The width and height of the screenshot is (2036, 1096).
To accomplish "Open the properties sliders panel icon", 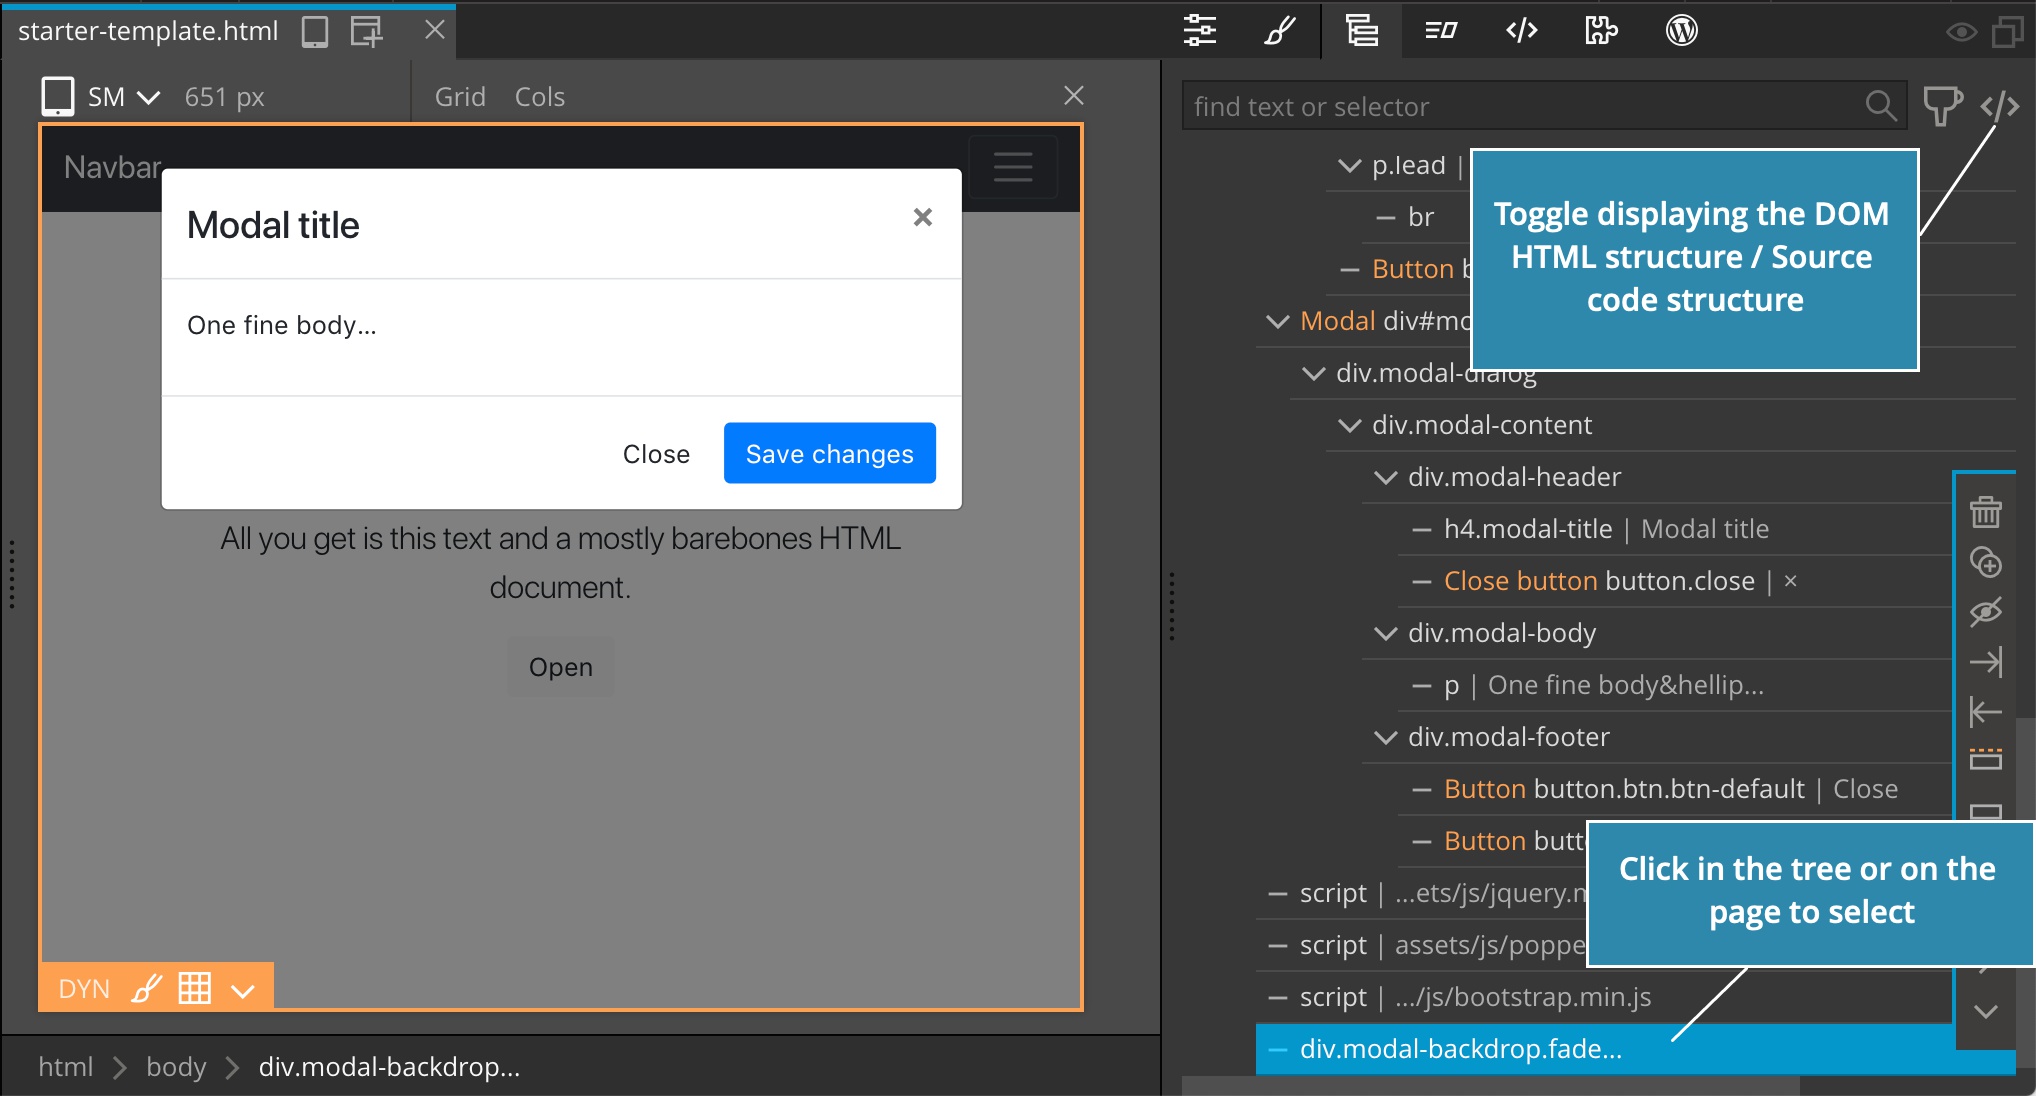I will (1200, 31).
